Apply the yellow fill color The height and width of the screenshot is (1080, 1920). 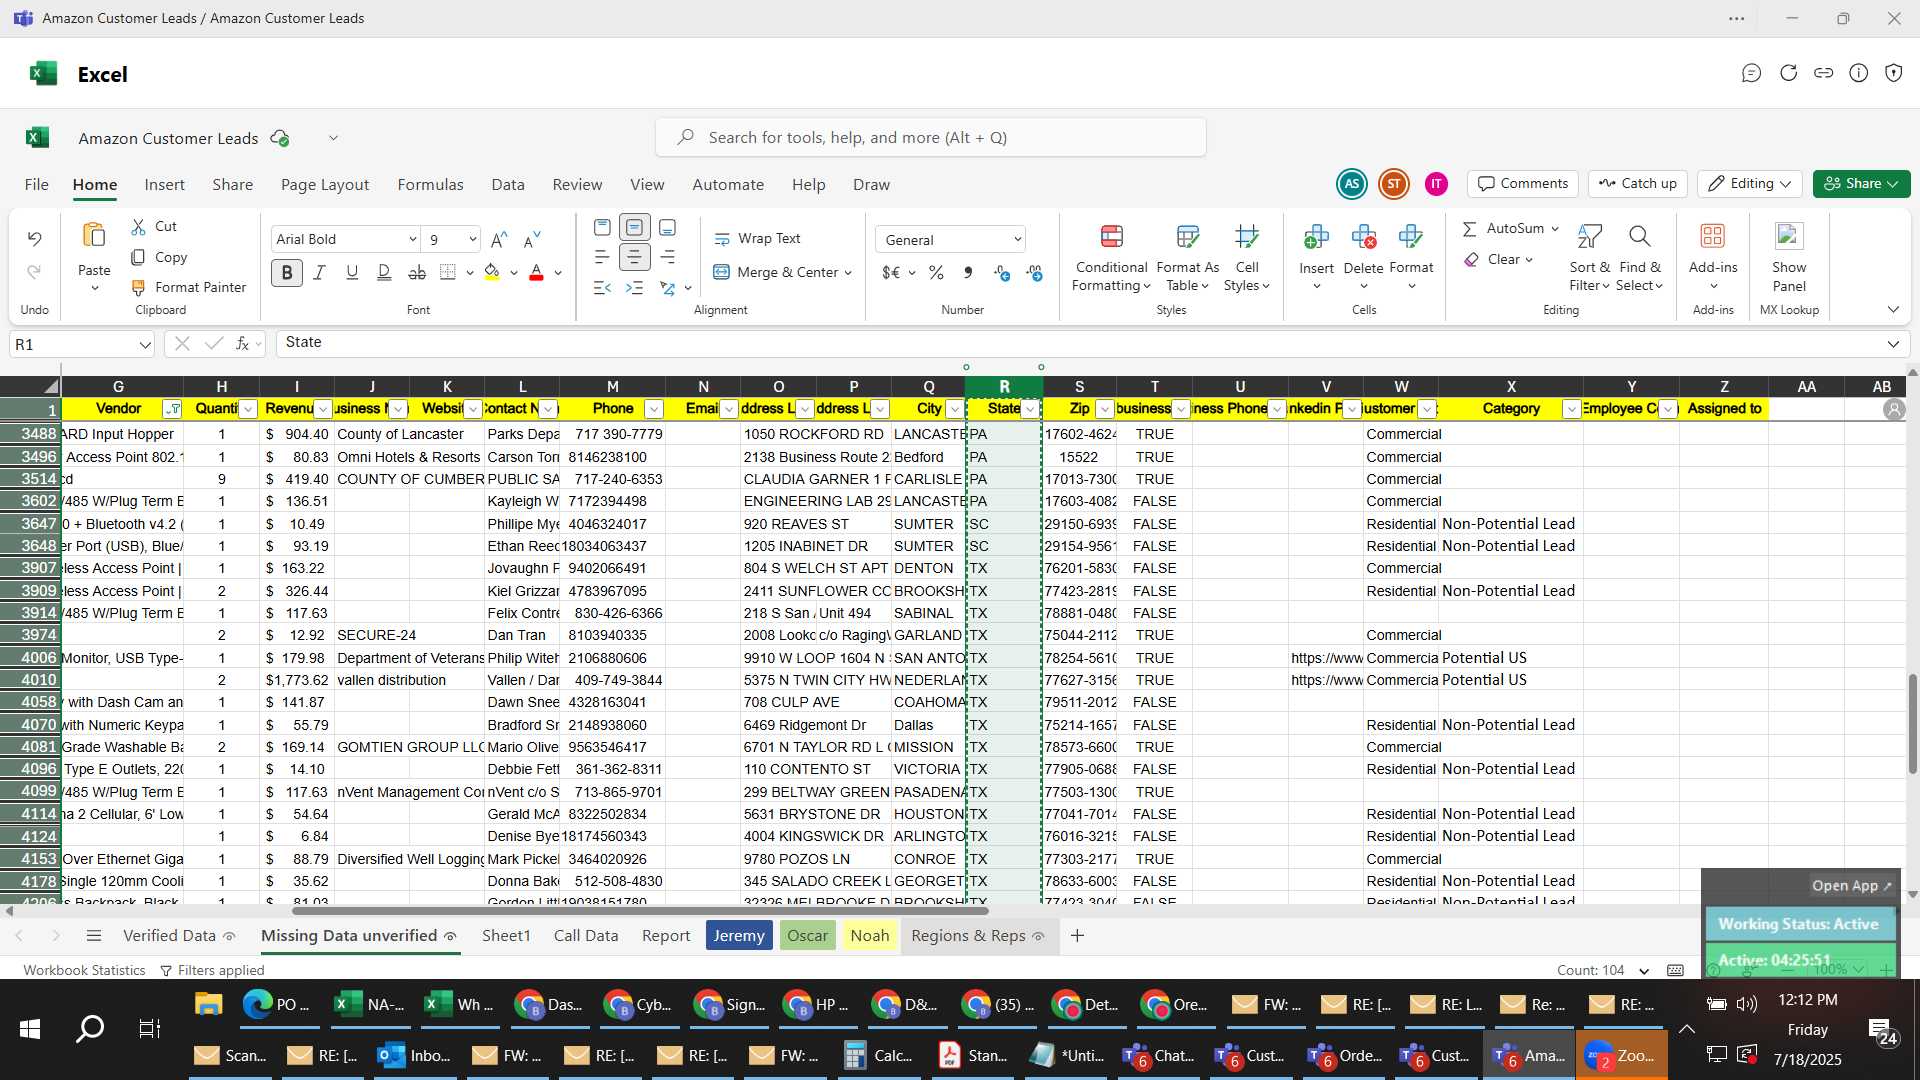(x=492, y=272)
